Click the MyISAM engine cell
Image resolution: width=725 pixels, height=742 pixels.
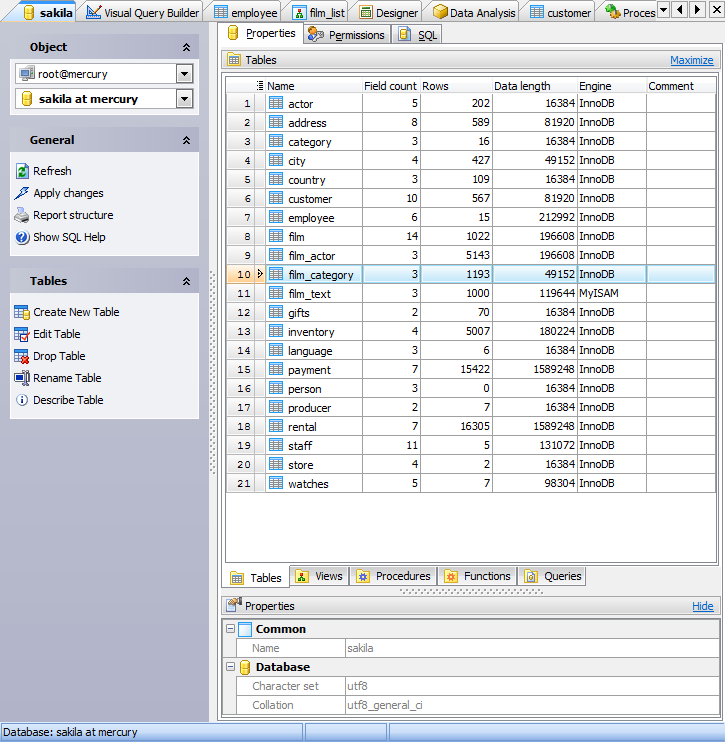pos(611,293)
